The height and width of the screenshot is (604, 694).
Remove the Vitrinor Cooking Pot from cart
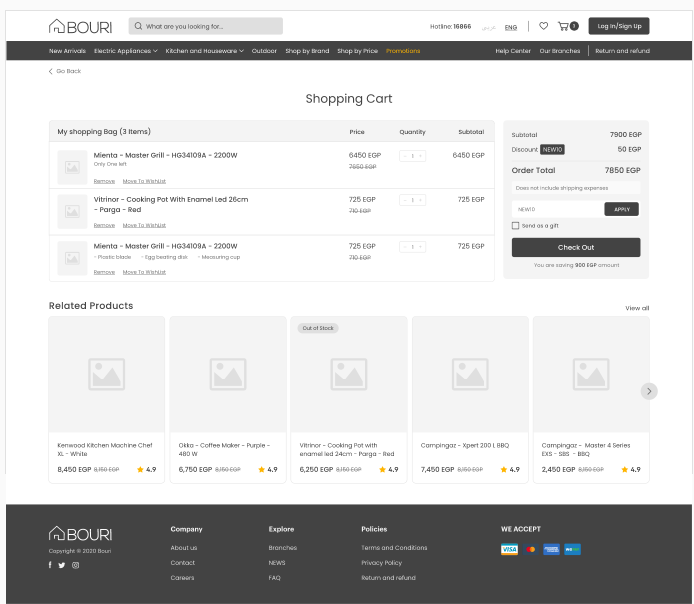(104, 225)
